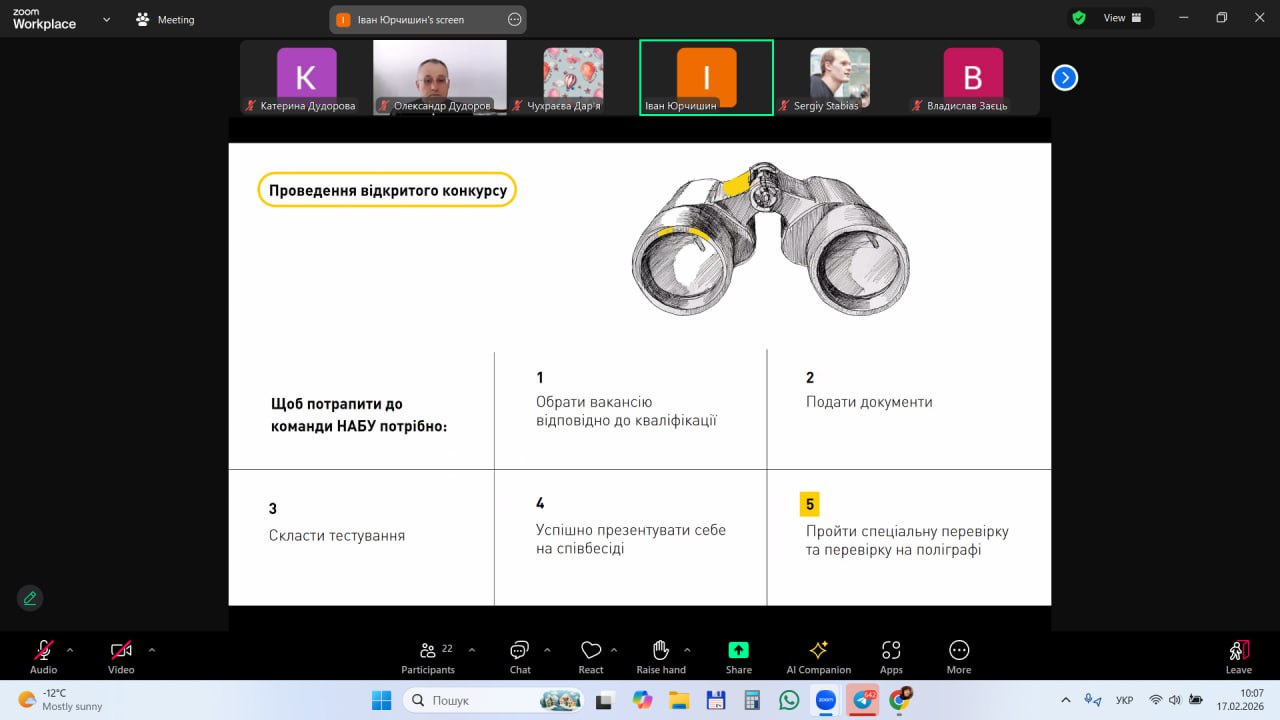Open the Apps panel
The width and height of the screenshot is (1280, 720).
click(x=891, y=656)
